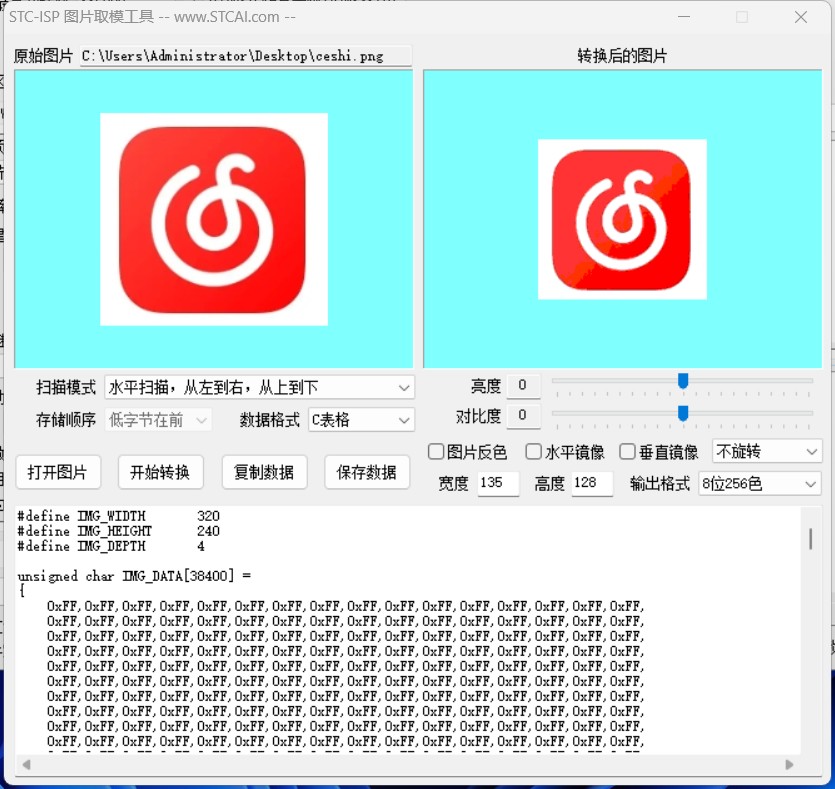Open the 扫描模式 dropdown
835x789 pixels.
click(x=259, y=388)
